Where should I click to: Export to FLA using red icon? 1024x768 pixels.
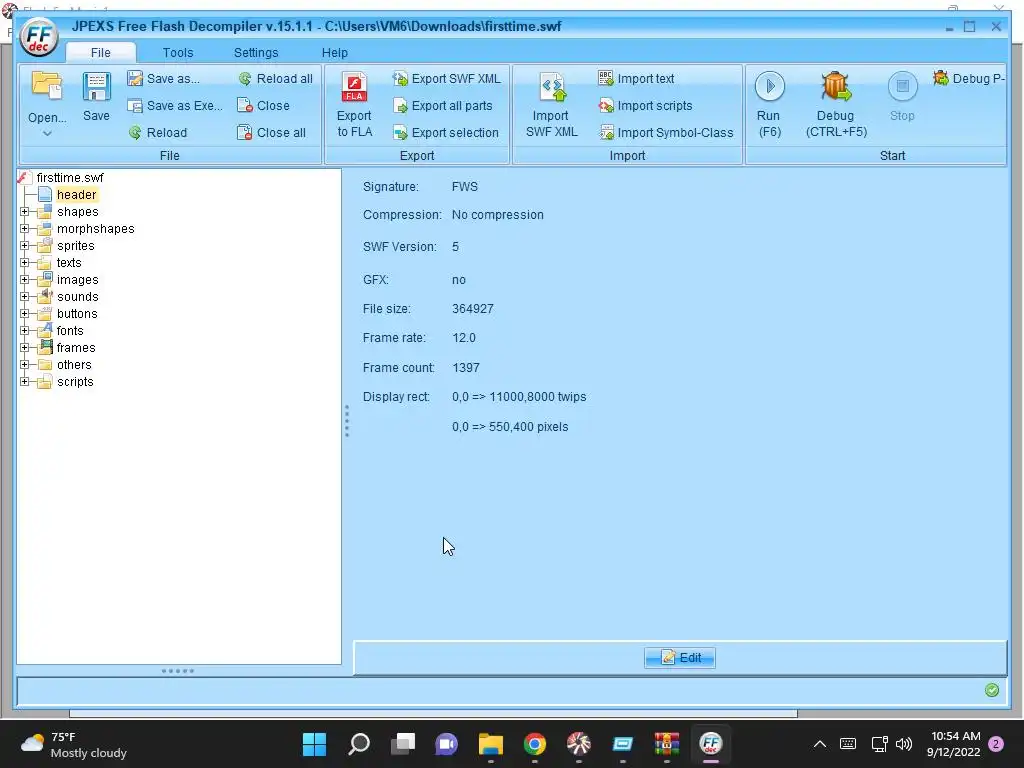355,87
